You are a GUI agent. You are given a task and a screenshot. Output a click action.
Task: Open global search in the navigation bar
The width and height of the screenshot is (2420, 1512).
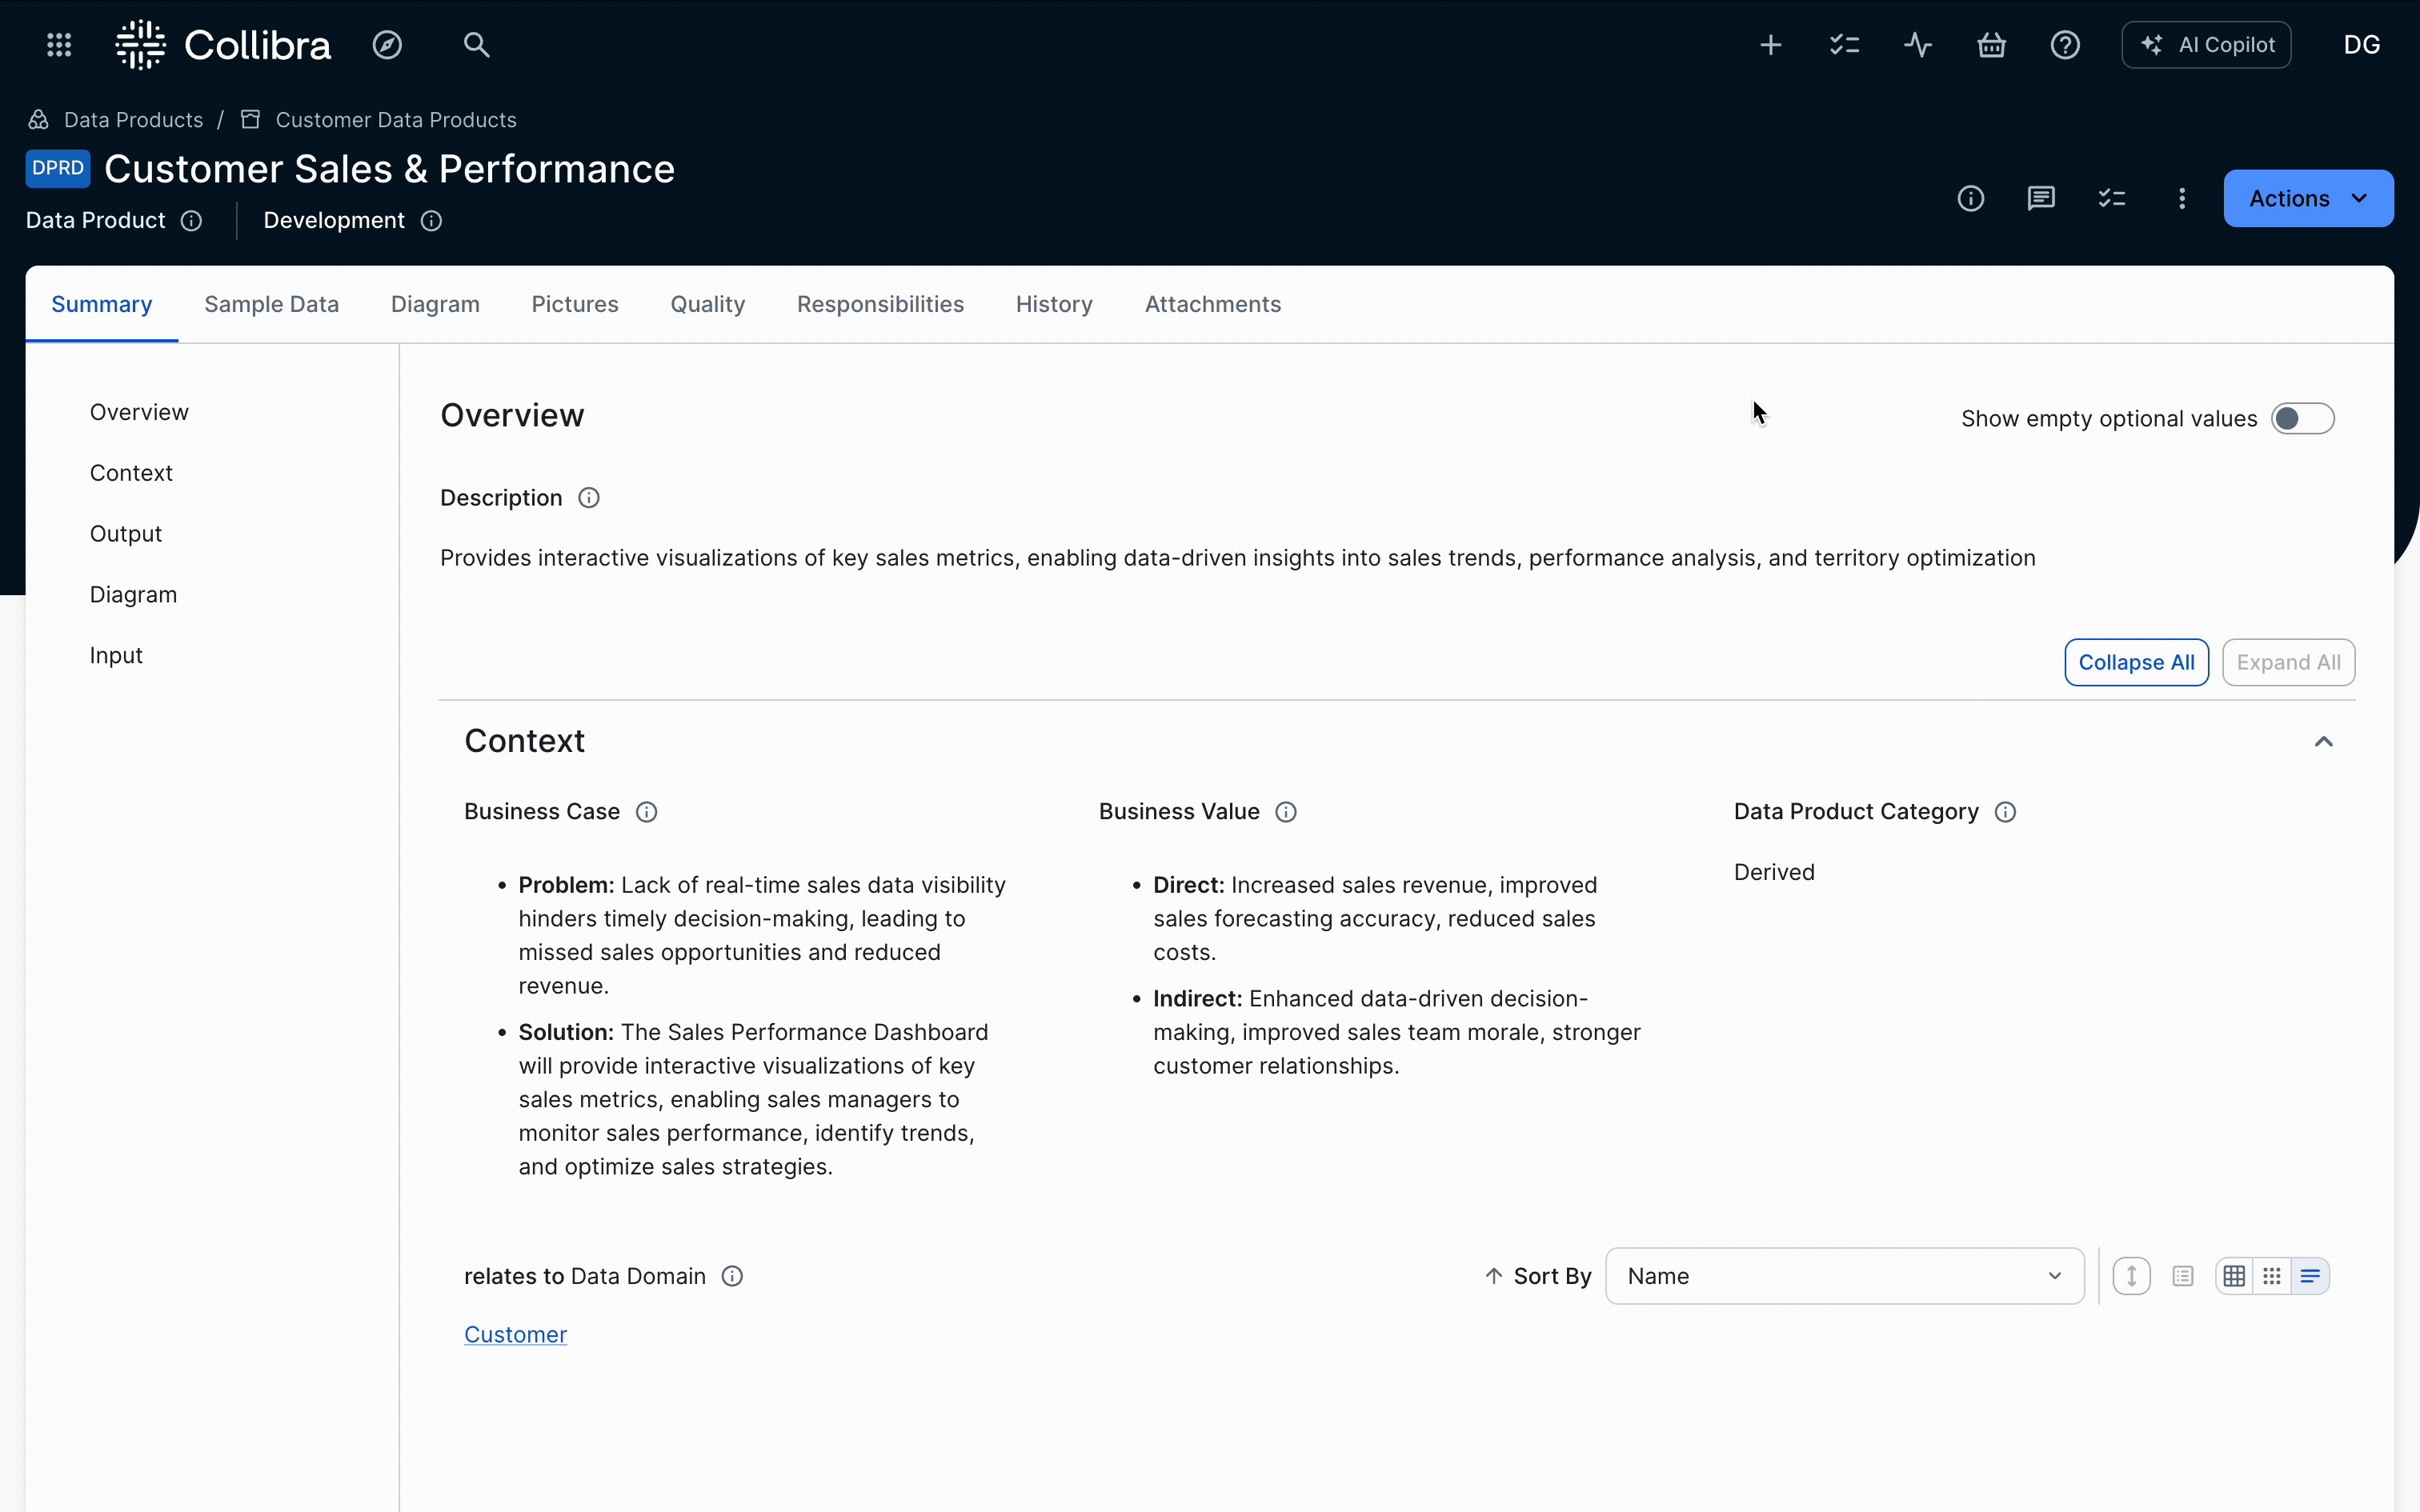pyautogui.click(x=477, y=44)
